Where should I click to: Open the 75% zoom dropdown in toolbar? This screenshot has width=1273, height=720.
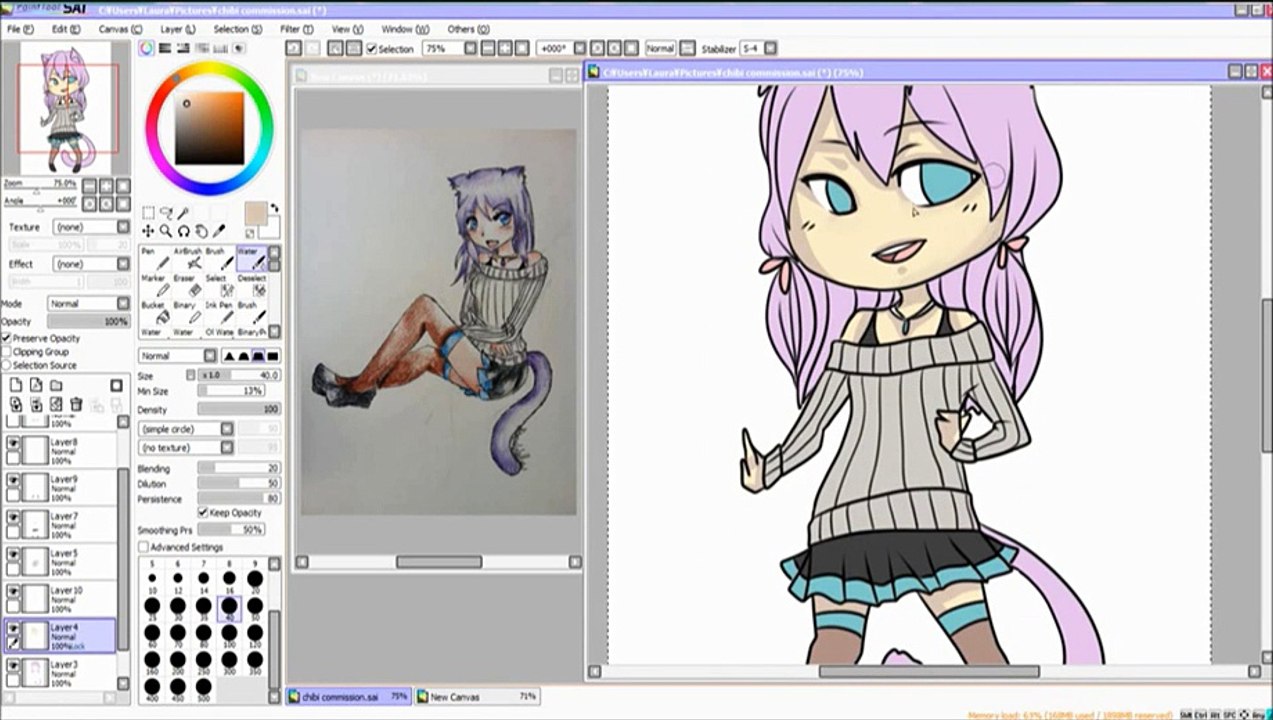[x=450, y=48]
